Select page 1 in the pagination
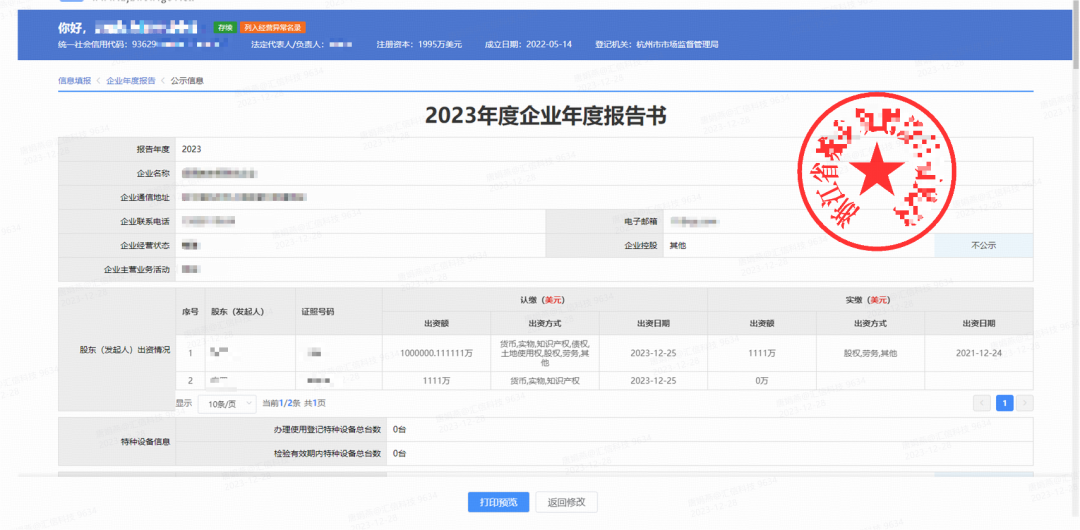This screenshot has width=1080, height=530. (1004, 403)
